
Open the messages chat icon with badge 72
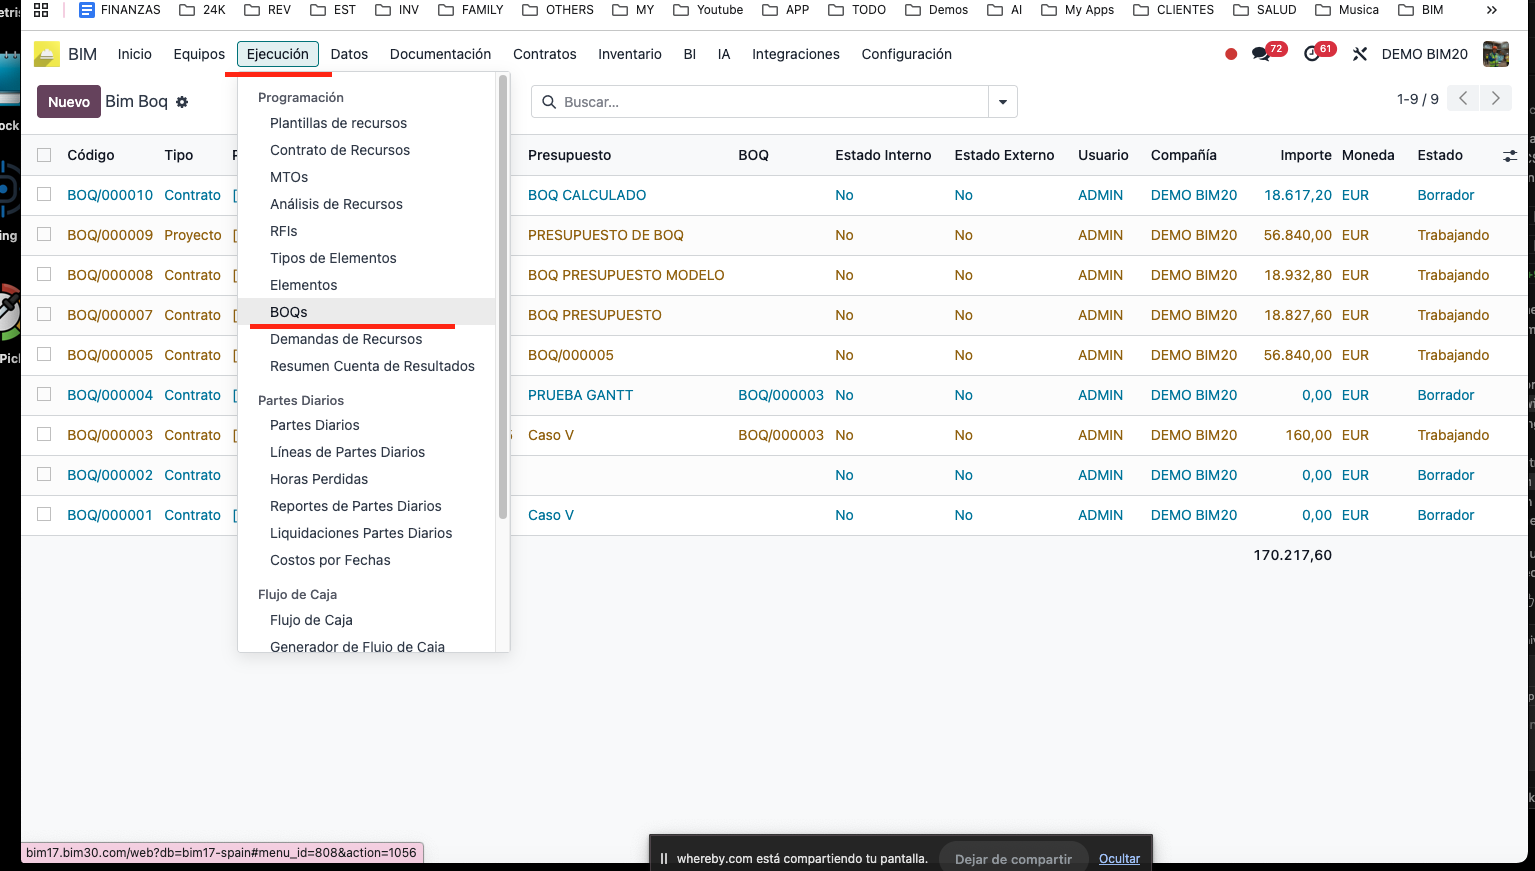(1262, 54)
